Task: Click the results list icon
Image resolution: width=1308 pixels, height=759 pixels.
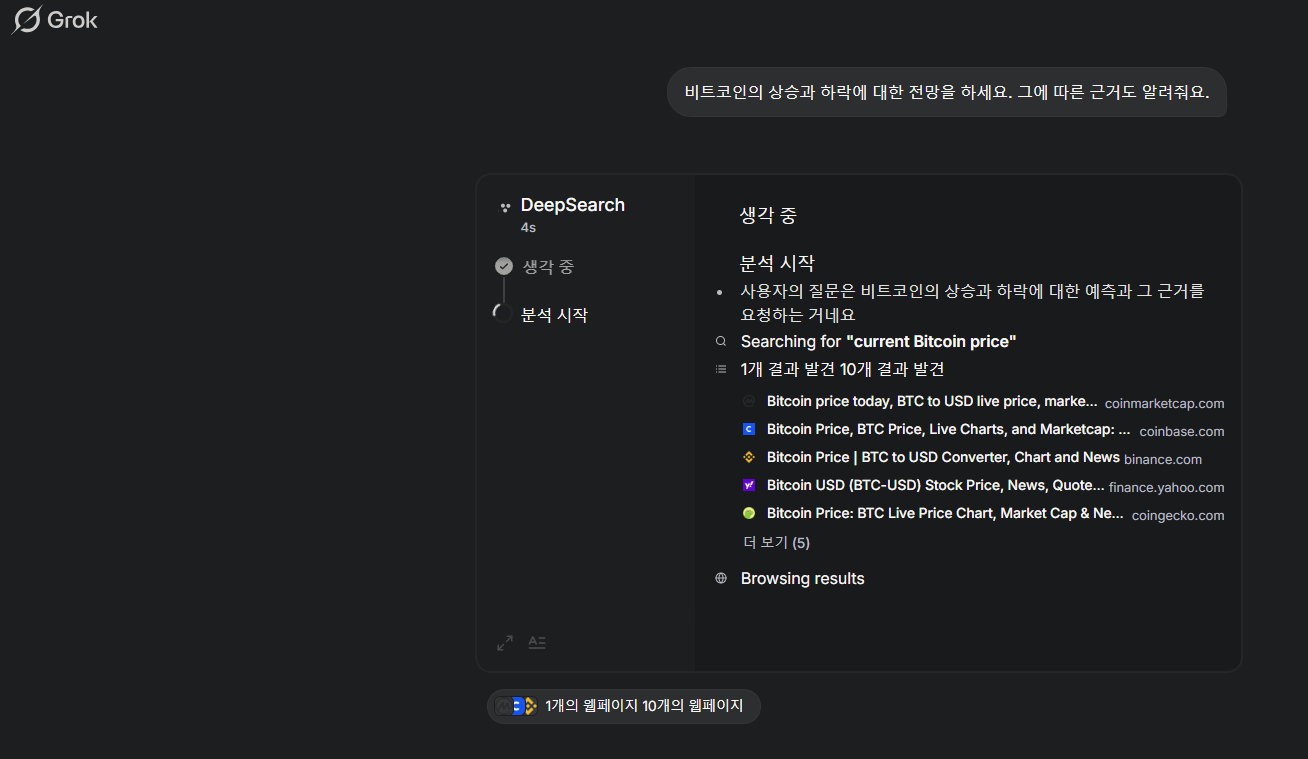Action: point(721,369)
